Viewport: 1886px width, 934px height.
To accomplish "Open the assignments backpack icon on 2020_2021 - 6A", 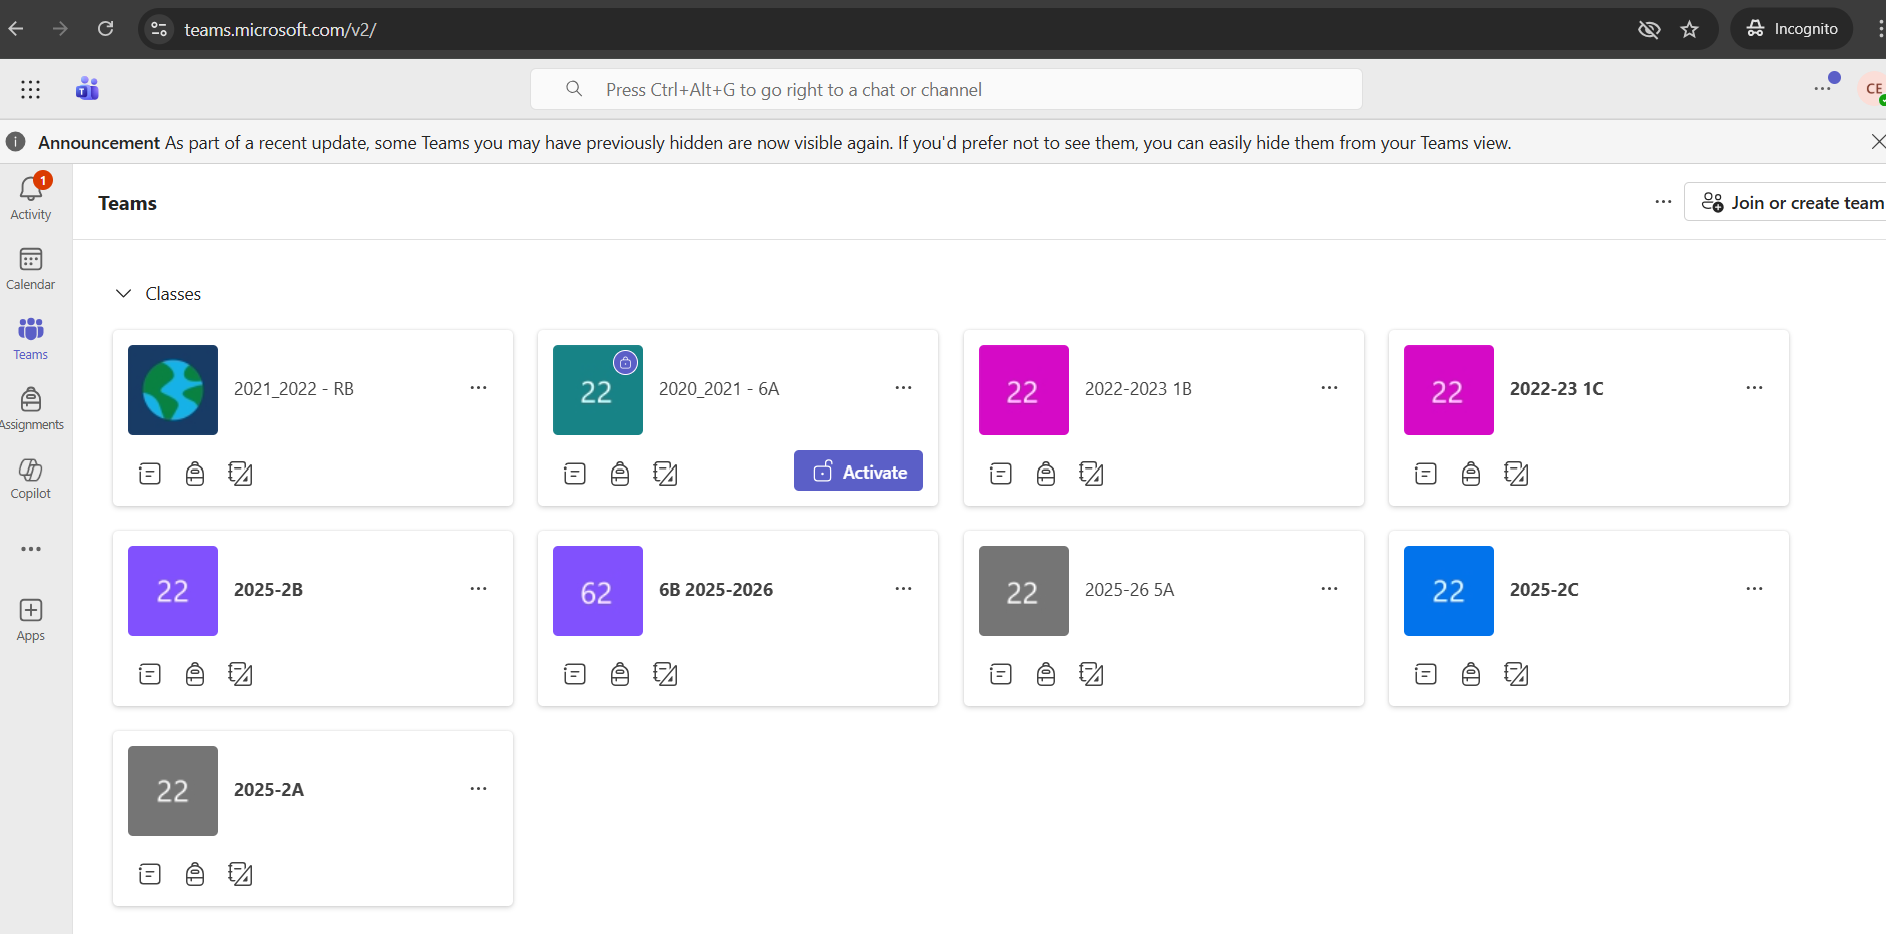I will tap(620, 474).
